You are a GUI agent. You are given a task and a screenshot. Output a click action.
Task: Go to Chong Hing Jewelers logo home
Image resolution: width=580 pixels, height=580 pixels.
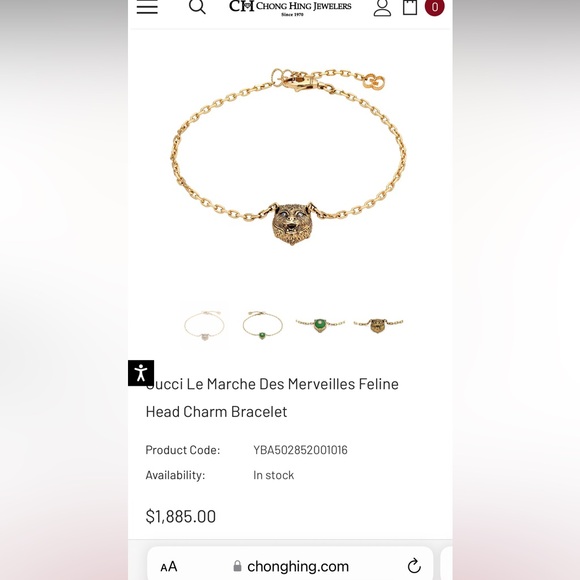290,7
